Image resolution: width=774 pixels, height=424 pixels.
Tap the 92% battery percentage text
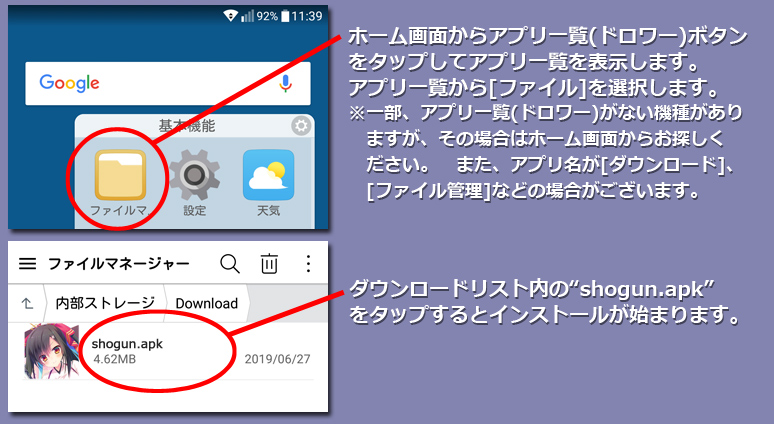pyautogui.click(x=267, y=16)
